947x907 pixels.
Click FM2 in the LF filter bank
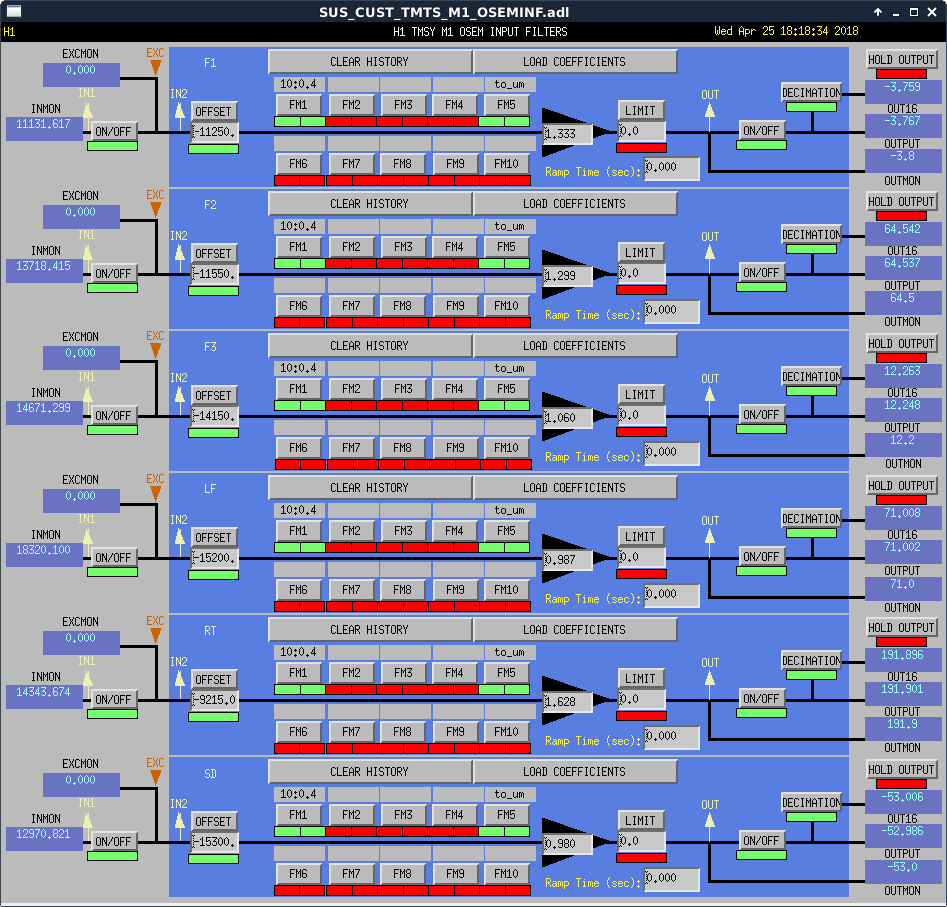(x=351, y=530)
